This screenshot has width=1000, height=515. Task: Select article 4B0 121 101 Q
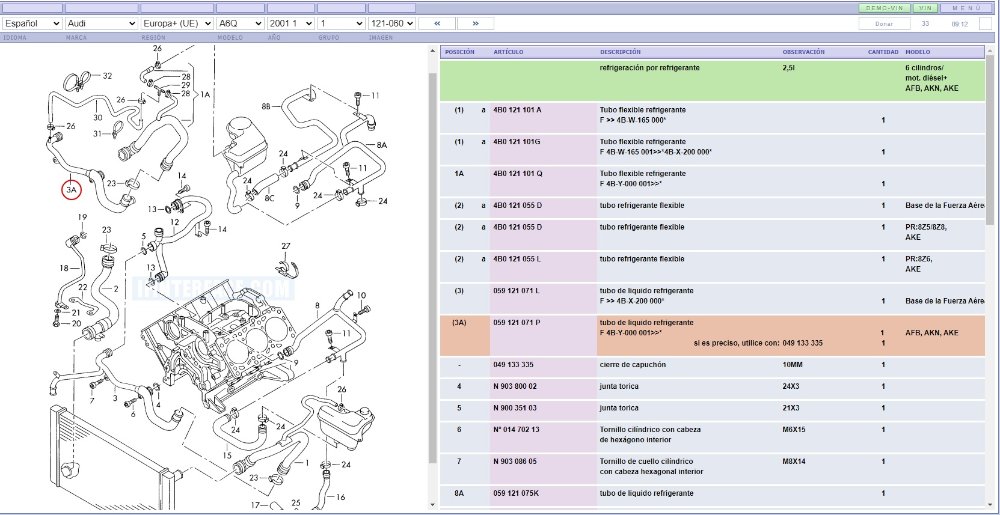[x=517, y=173]
